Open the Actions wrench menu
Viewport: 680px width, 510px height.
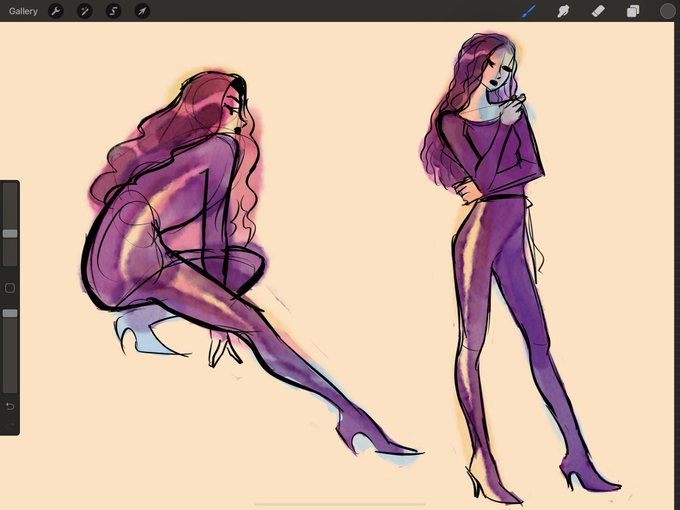click(56, 11)
